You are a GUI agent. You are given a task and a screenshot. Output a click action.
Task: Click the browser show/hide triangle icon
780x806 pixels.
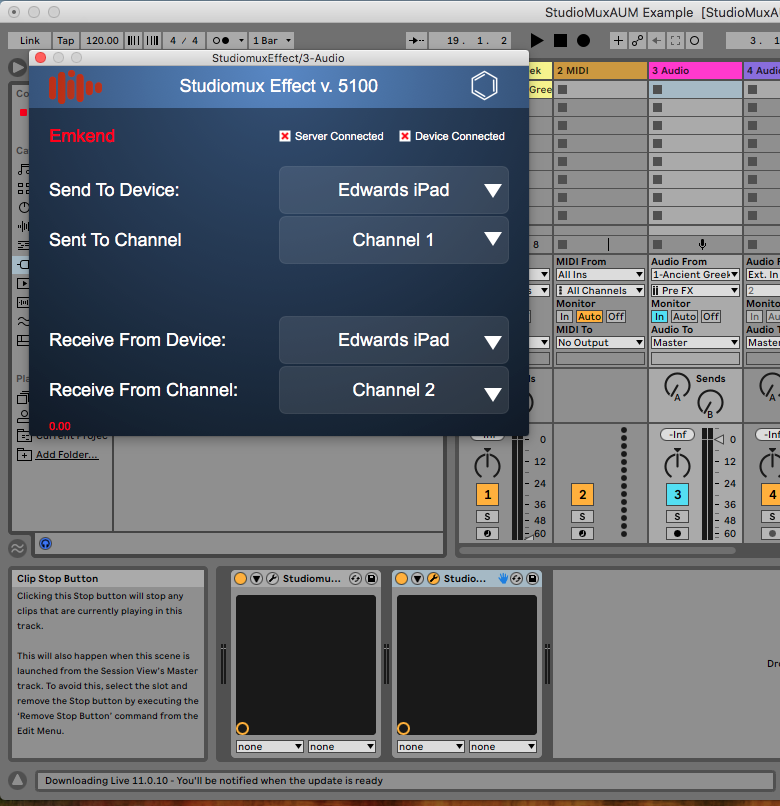tap(17, 67)
